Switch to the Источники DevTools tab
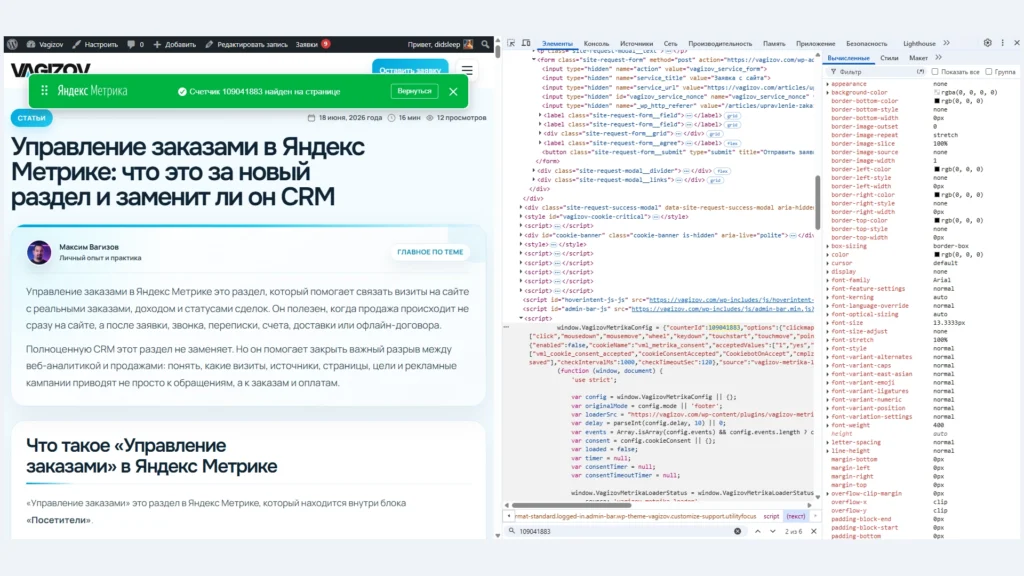The image size is (1024, 576). [636, 44]
